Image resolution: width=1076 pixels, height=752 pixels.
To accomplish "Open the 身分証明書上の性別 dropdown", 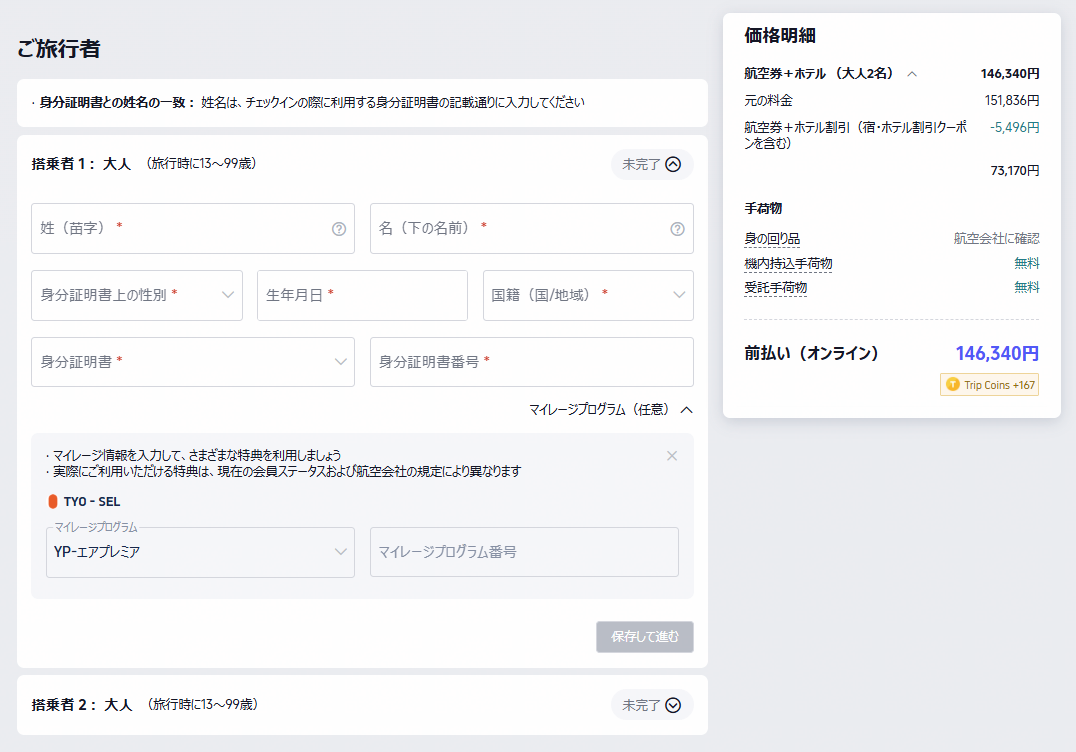I will pos(137,295).
